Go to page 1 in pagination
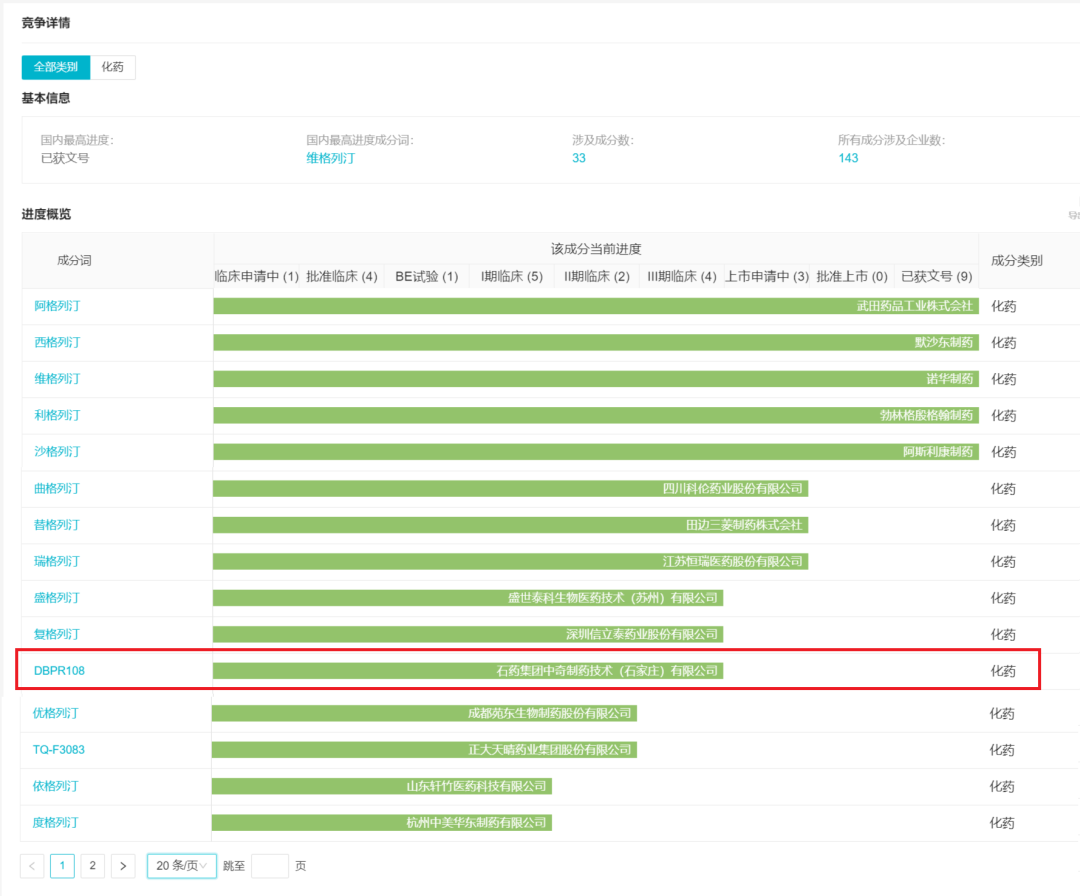 62,866
